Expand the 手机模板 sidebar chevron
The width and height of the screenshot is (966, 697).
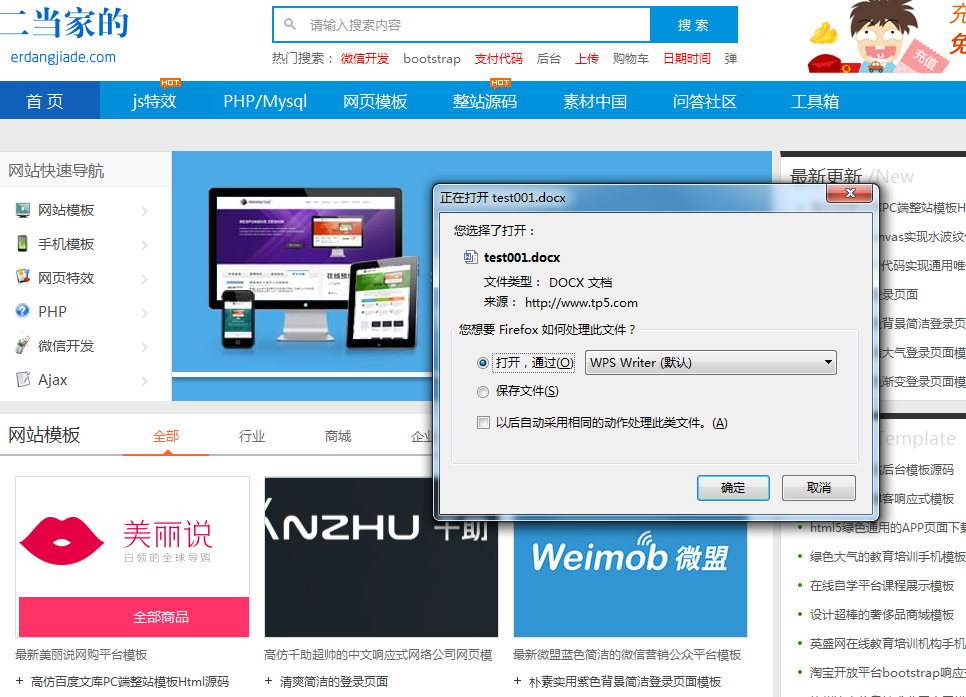(144, 245)
